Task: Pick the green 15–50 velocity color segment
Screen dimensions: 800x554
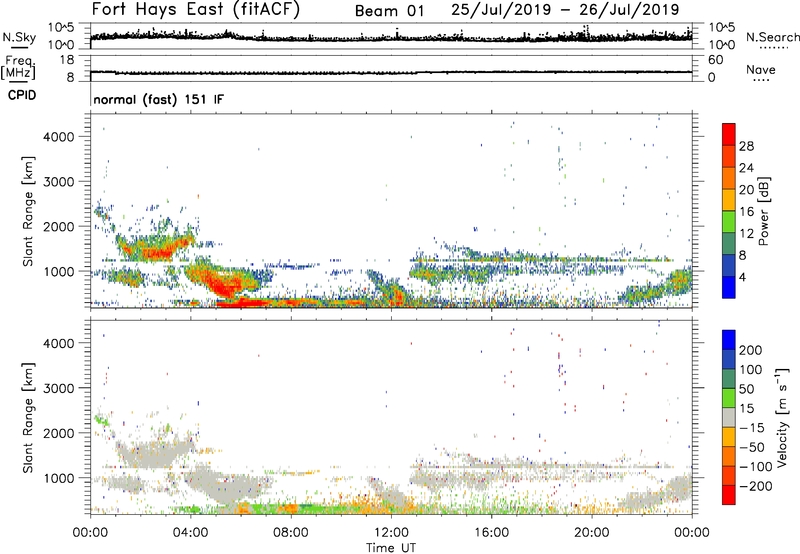Action: [729, 398]
